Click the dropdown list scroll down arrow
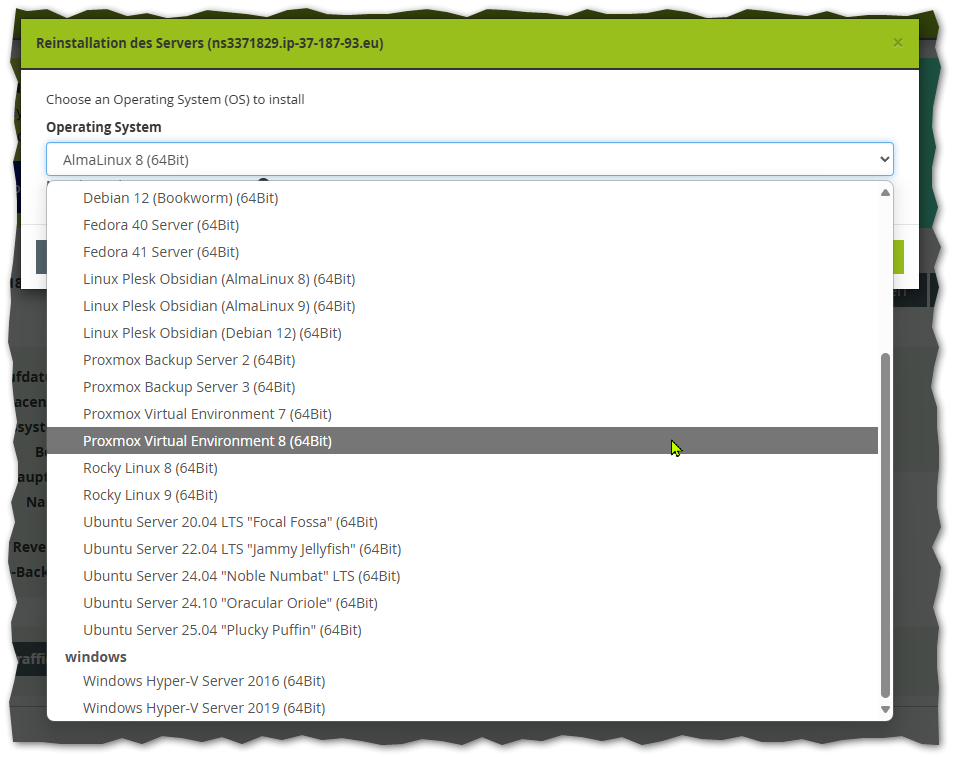953x757 pixels. coord(884,709)
